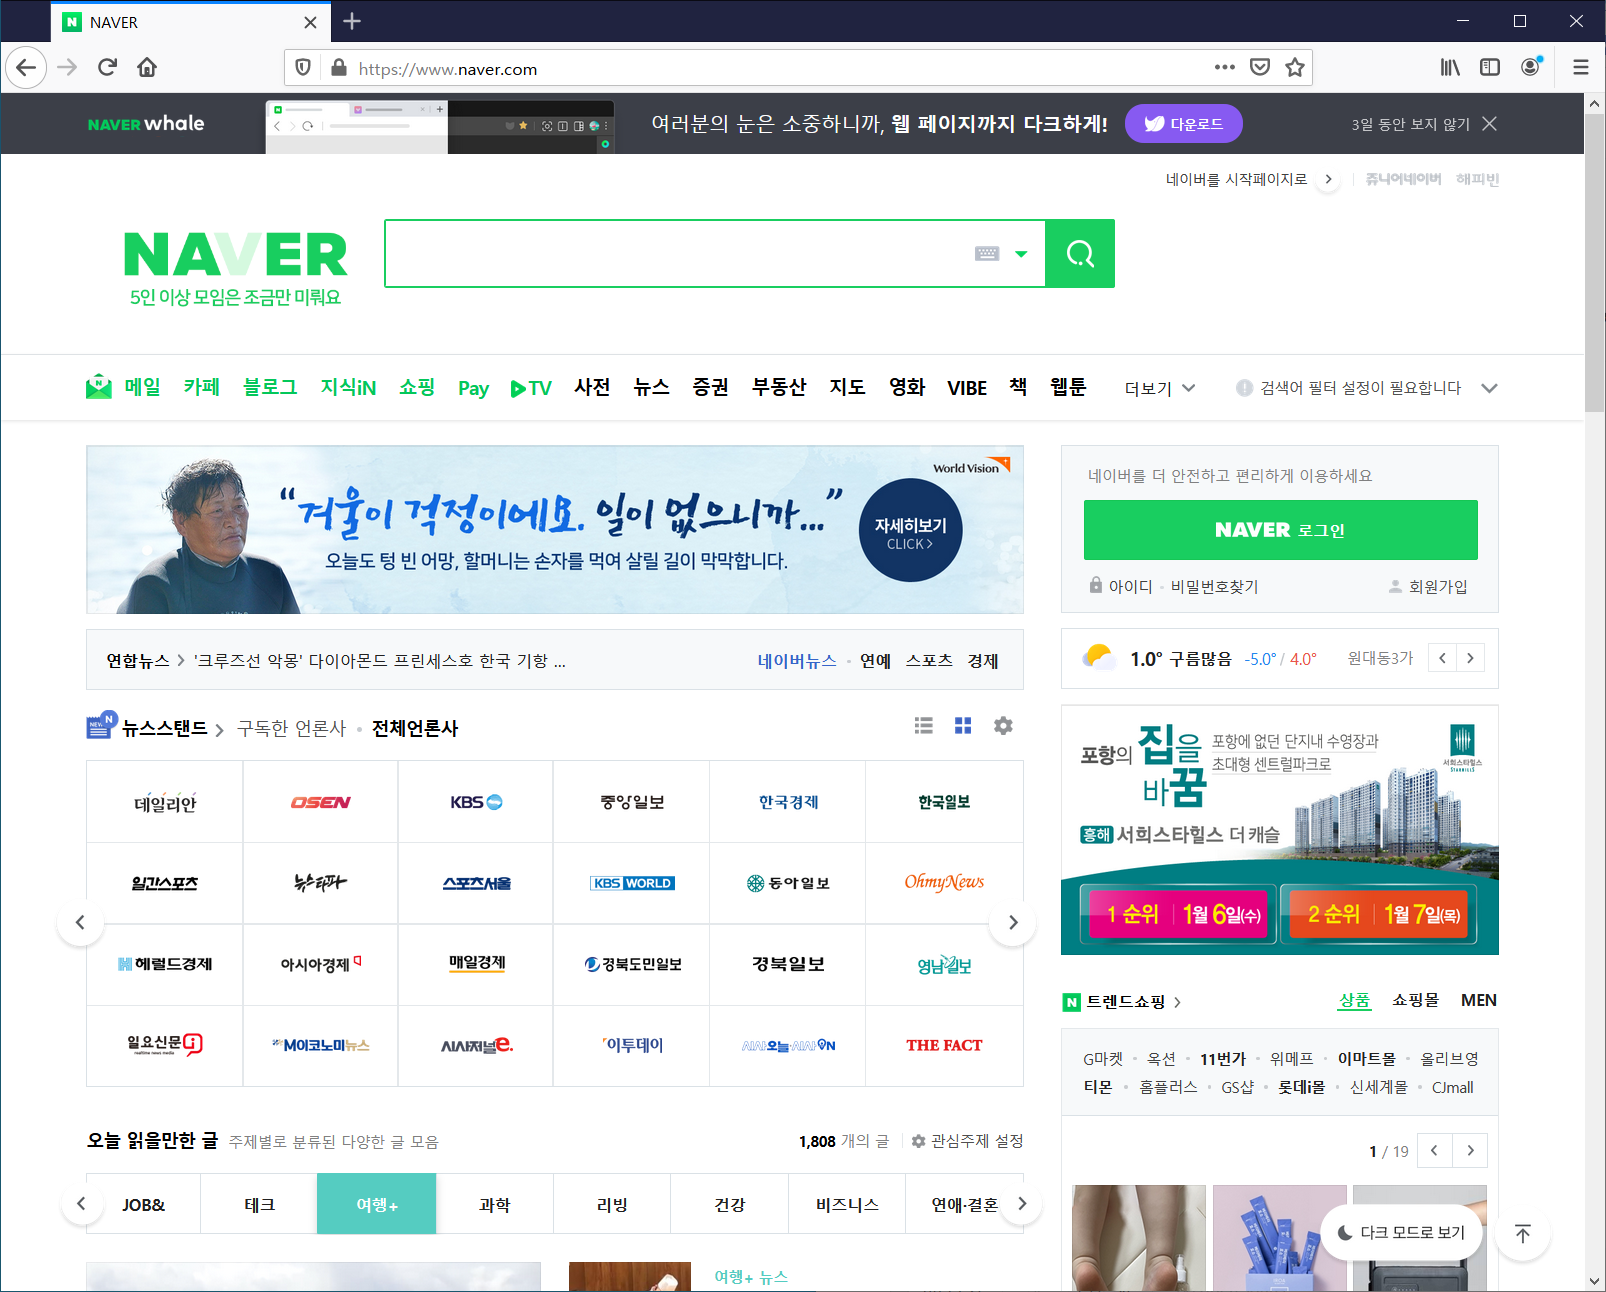Select the 과학 topic tab
Viewport: 1606px width, 1292px height.
pos(494,1204)
